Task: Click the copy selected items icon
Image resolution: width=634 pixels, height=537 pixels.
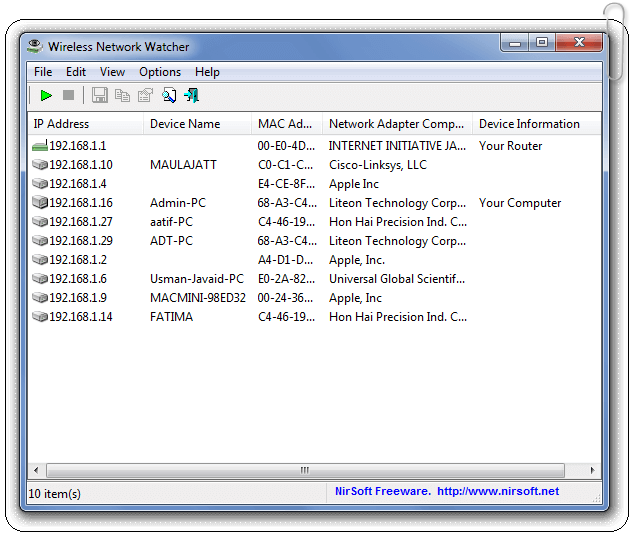Action: [x=122, y=96]
